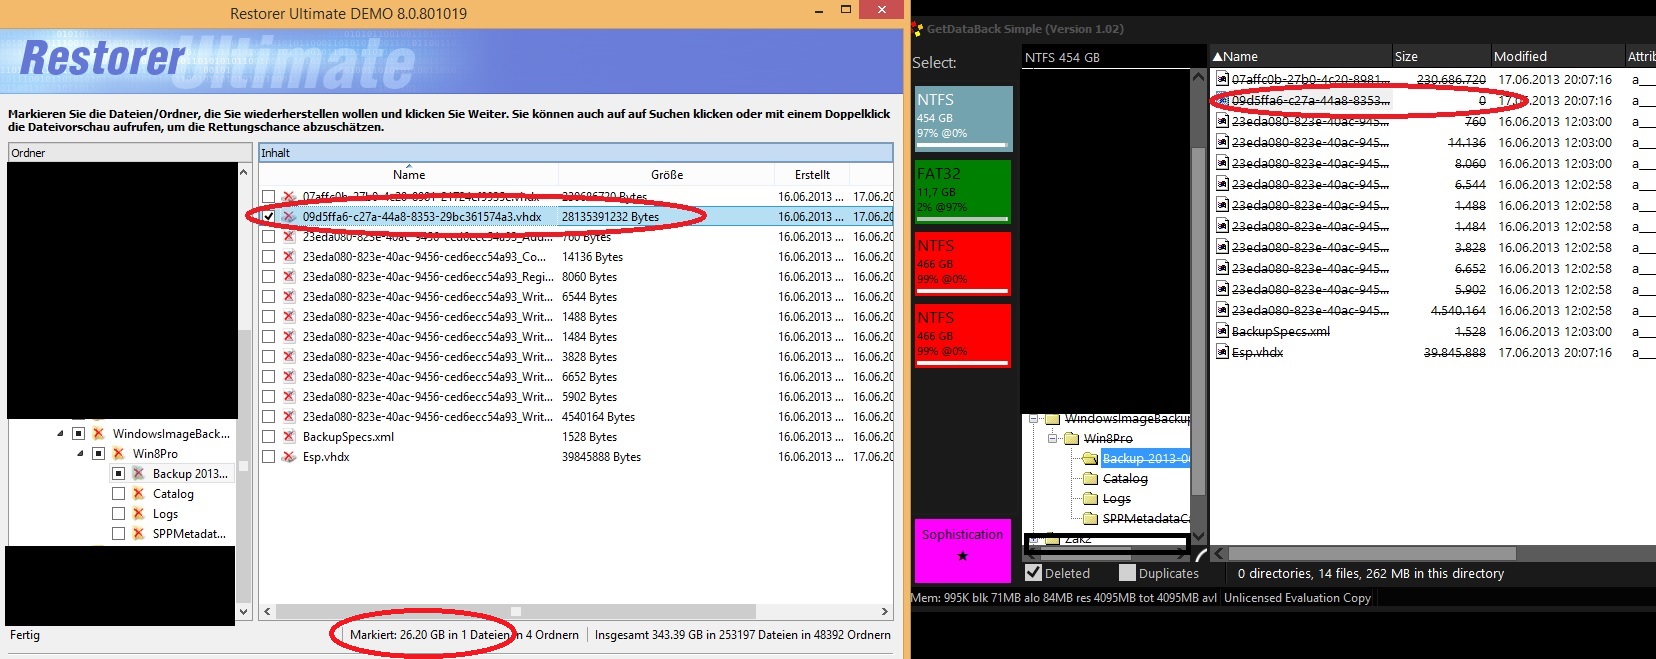Screen dimensions: 1656x659
Task: Select the NTFS 454 GB drive tile
Action: pyautogui.click(x=963, y=118)
